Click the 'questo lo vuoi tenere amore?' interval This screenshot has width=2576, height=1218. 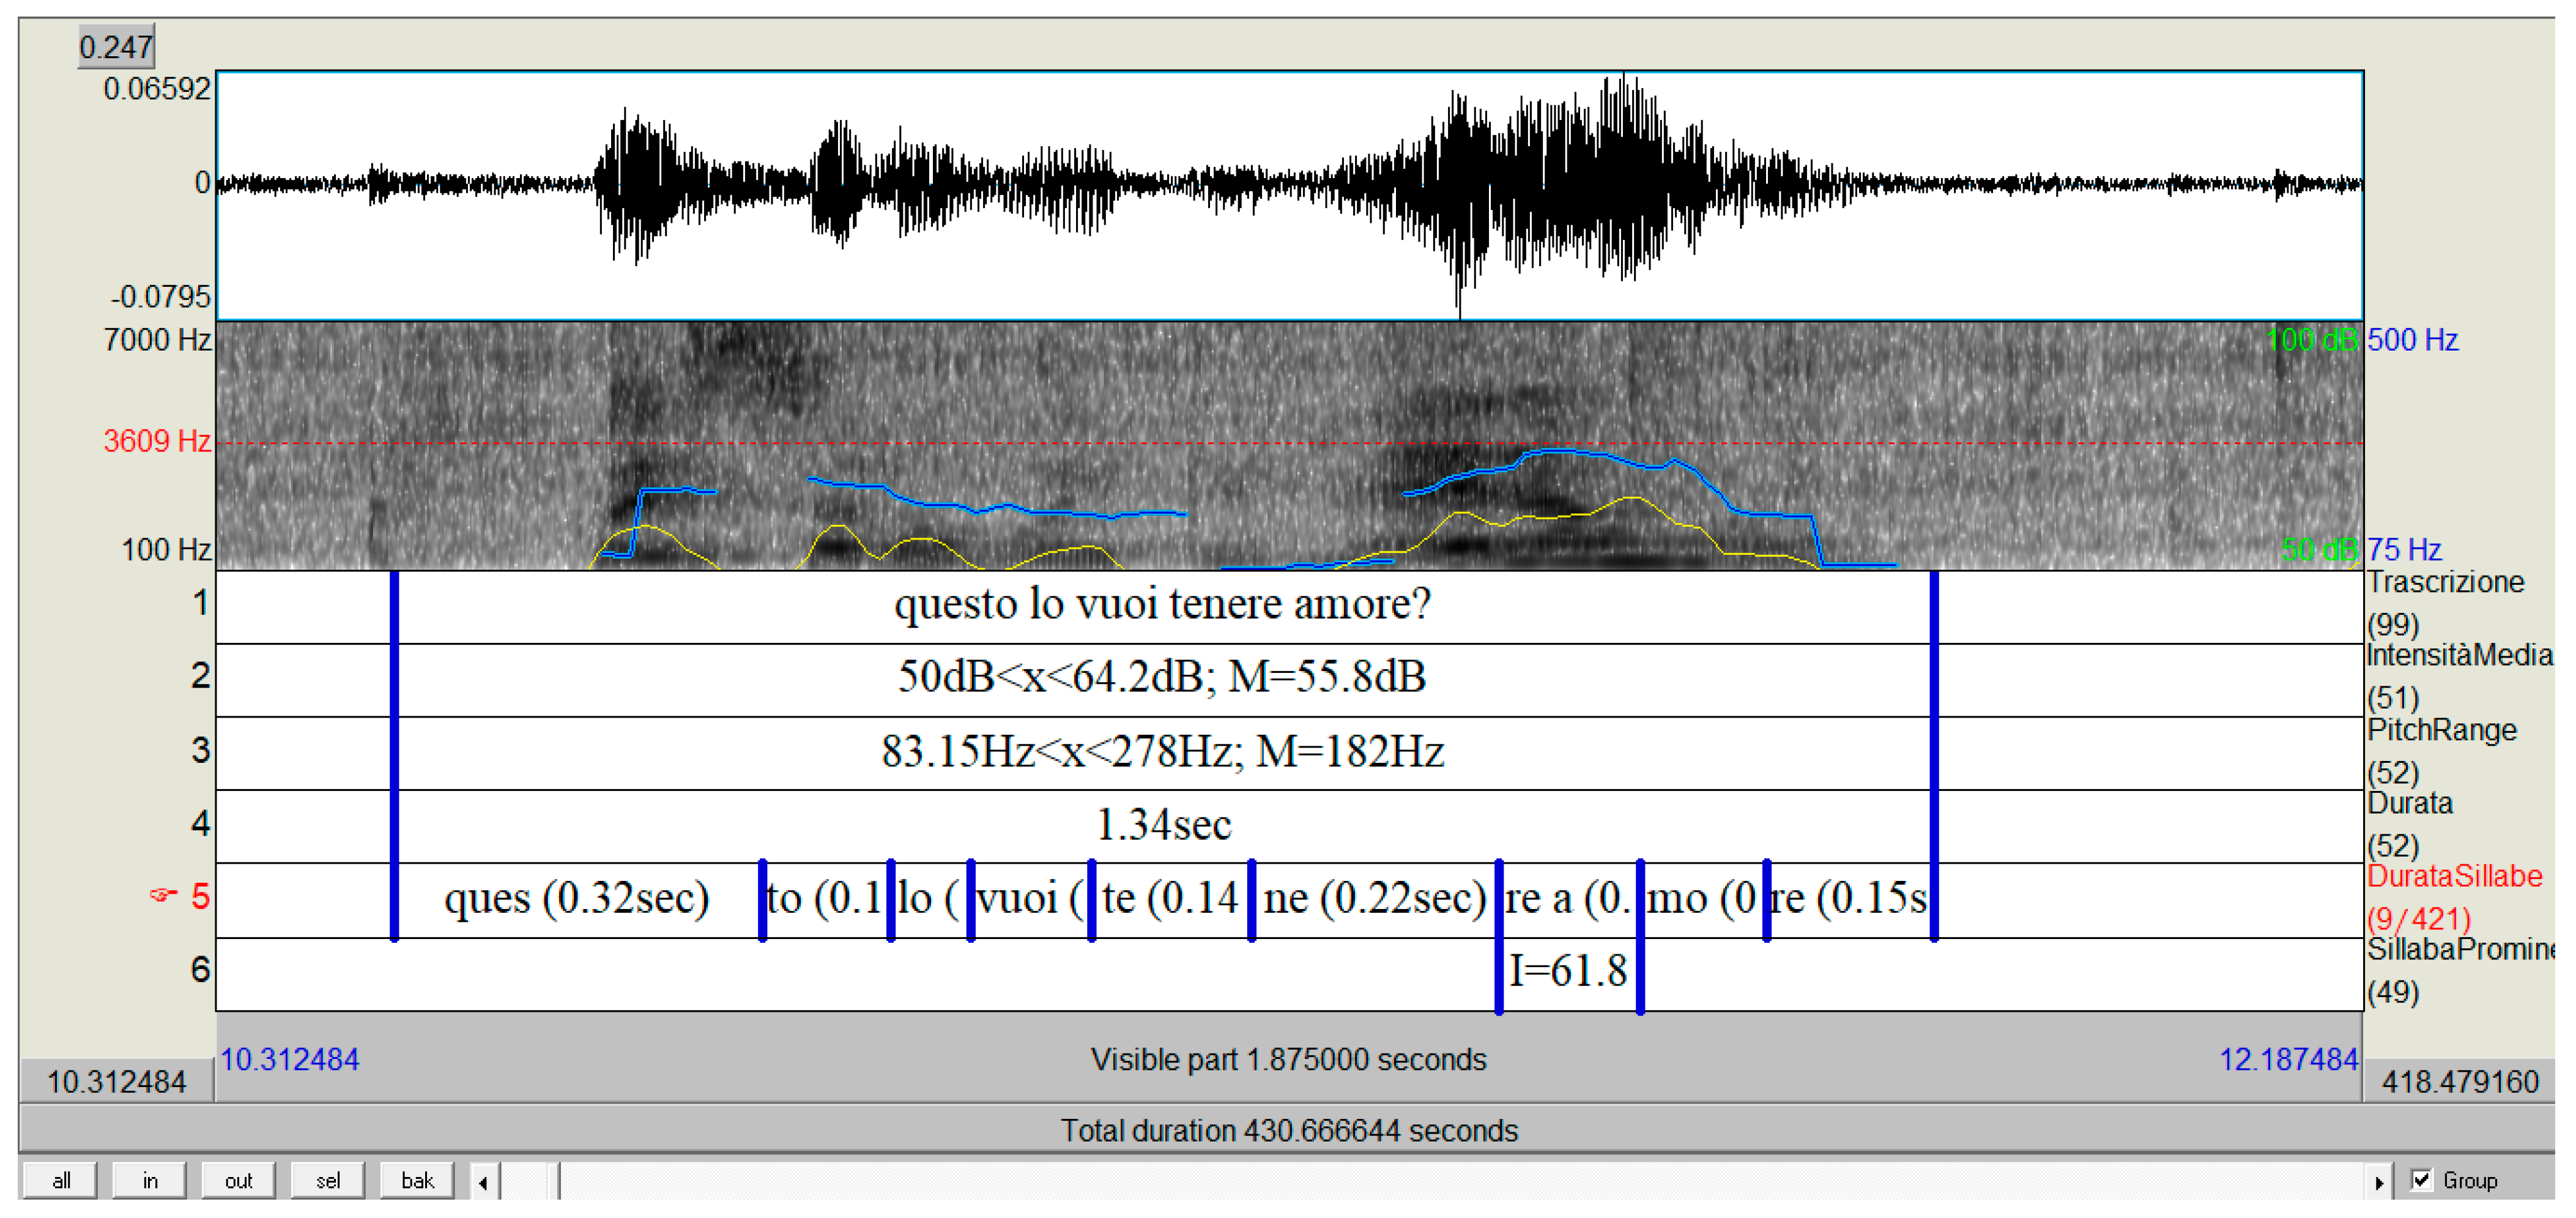1162,605
